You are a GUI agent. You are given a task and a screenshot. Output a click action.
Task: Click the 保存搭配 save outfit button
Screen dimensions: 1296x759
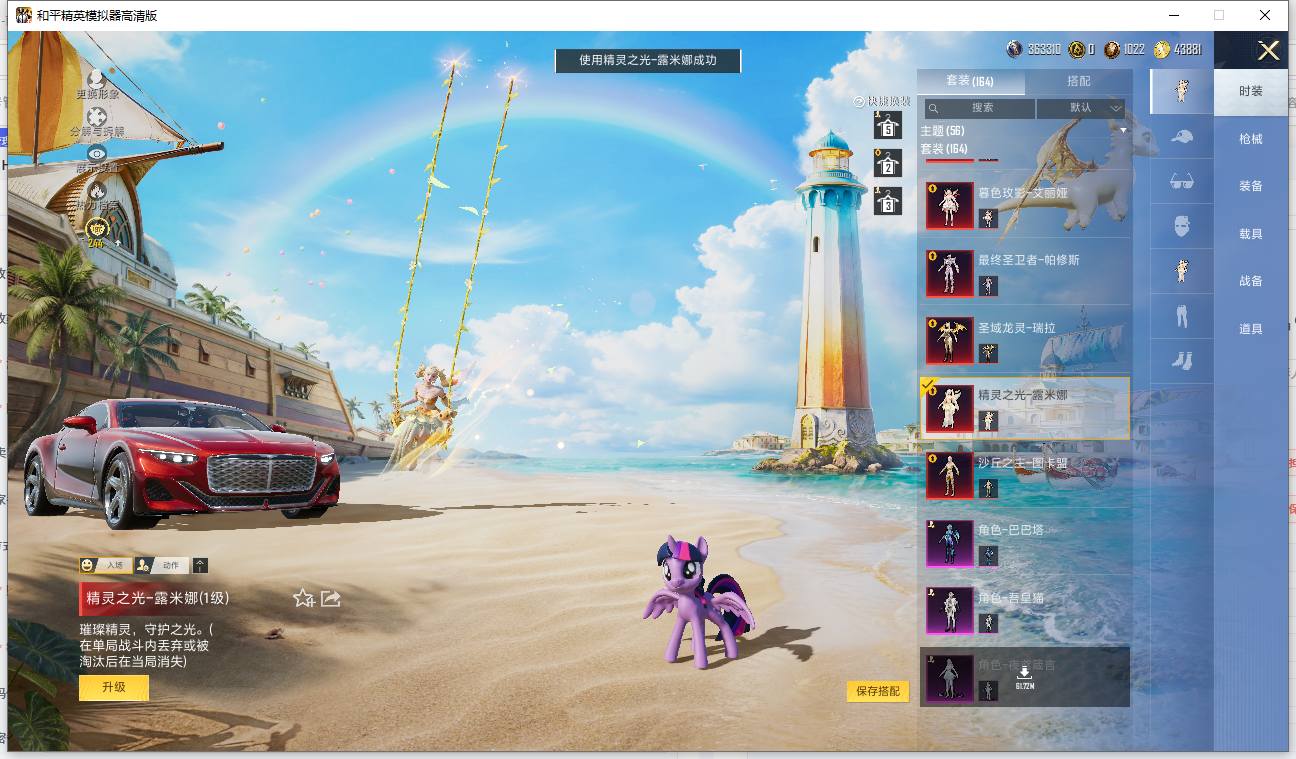[878, 691]
